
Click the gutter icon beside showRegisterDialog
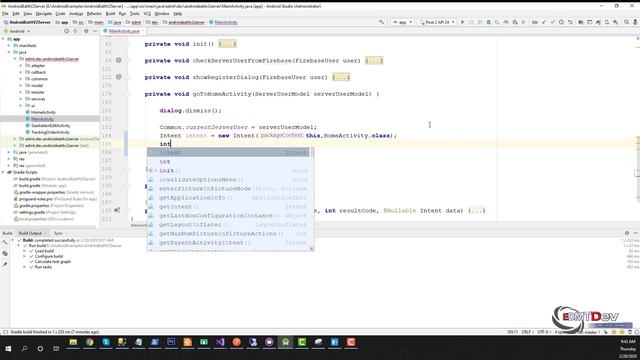pos(118,77)
